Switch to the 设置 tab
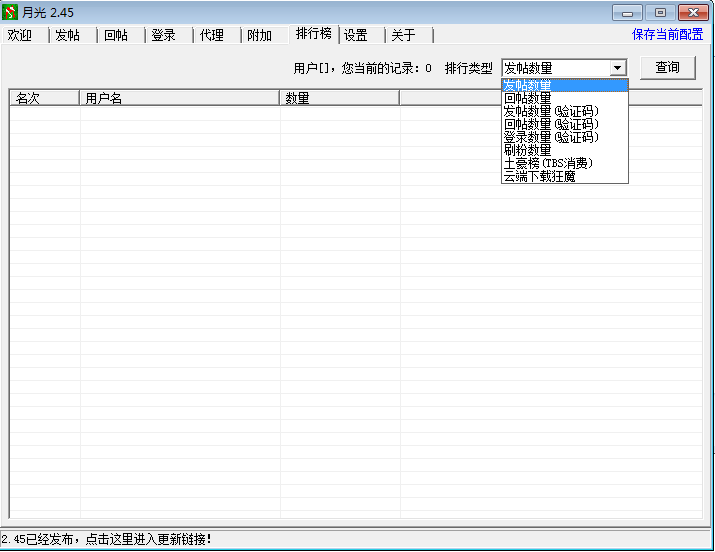 coord(356,35)
